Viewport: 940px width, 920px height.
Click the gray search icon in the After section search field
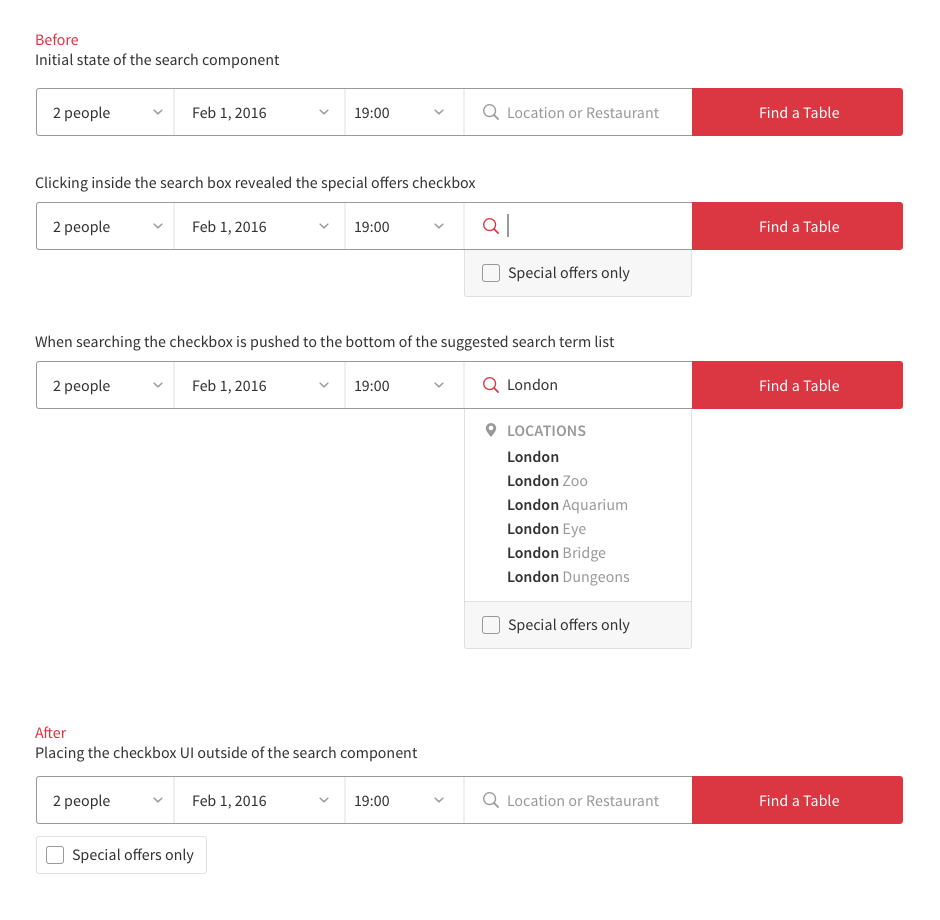point(490,800)
